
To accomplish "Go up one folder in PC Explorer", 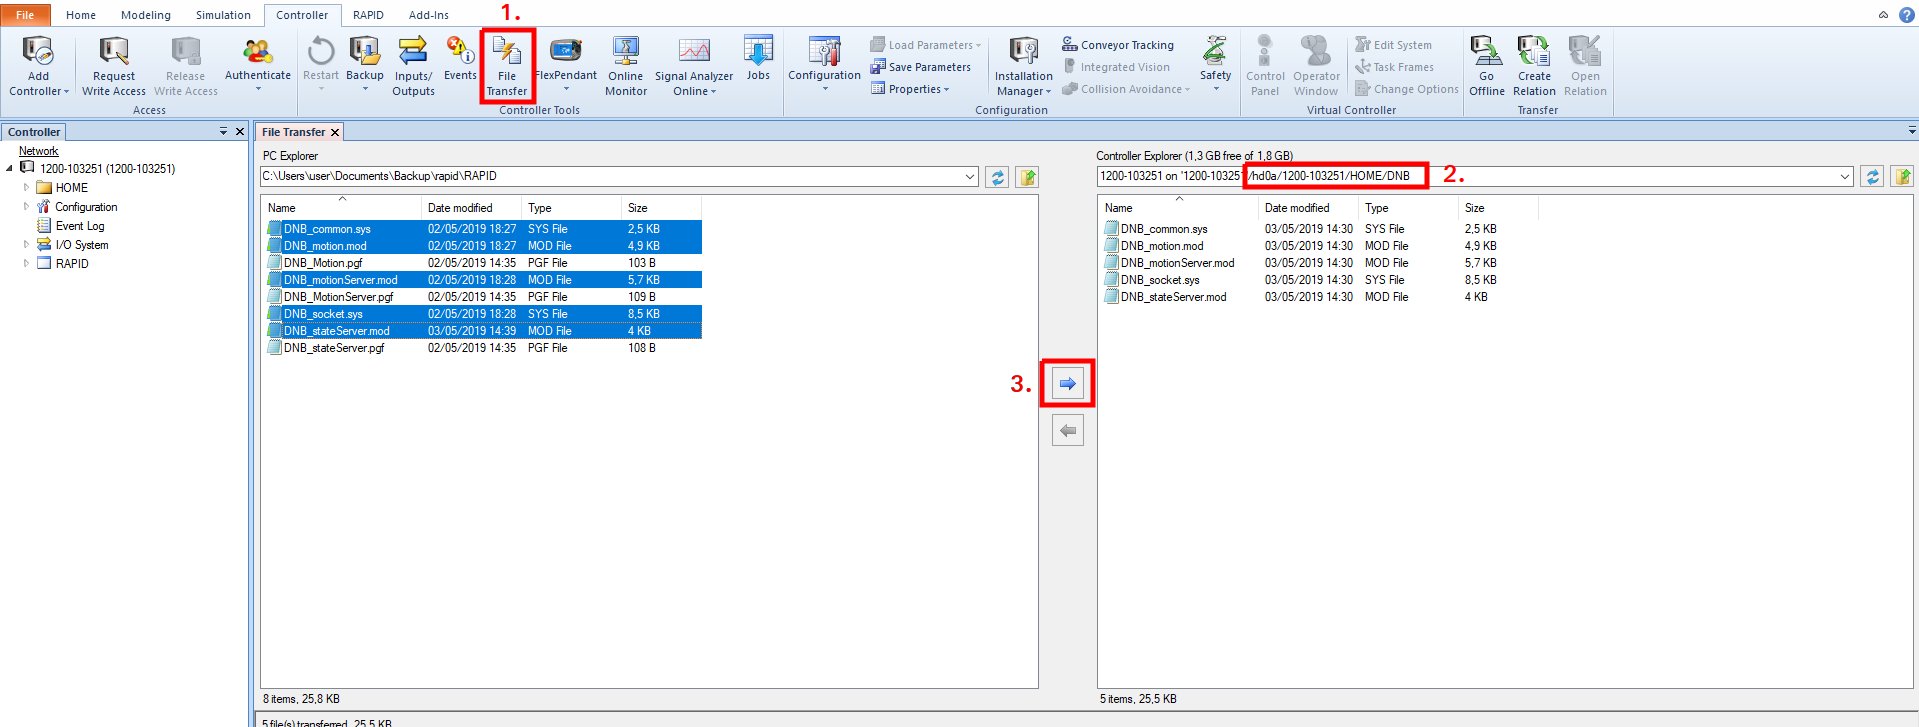I will [1027, 177].
